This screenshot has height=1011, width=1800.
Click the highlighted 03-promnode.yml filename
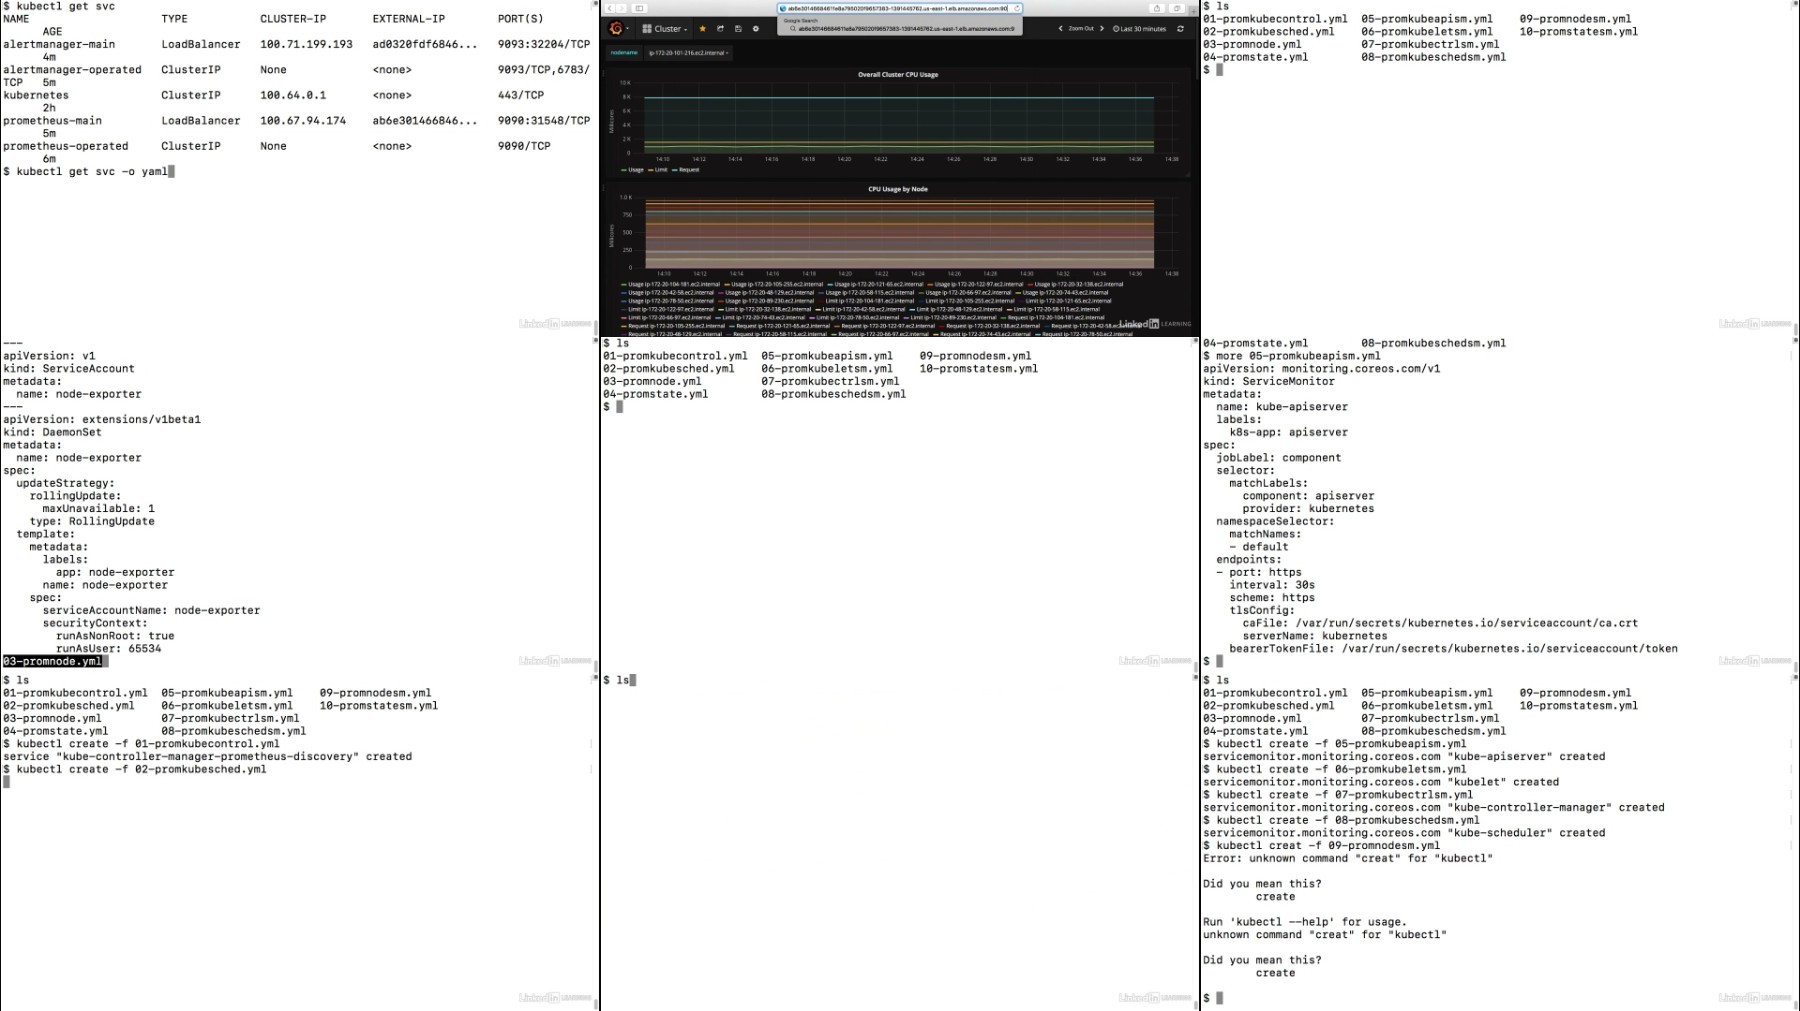tap(53, 661)
